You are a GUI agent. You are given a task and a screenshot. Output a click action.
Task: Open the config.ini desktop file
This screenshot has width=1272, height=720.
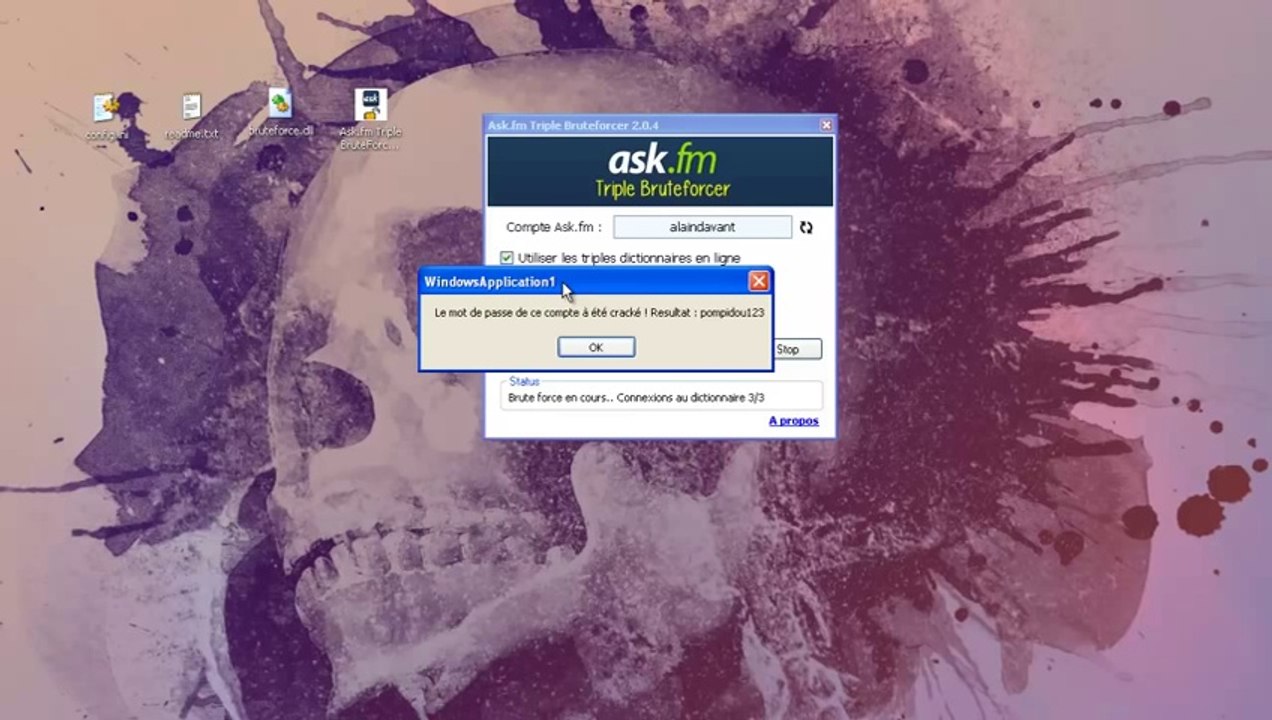coord(106,117)
